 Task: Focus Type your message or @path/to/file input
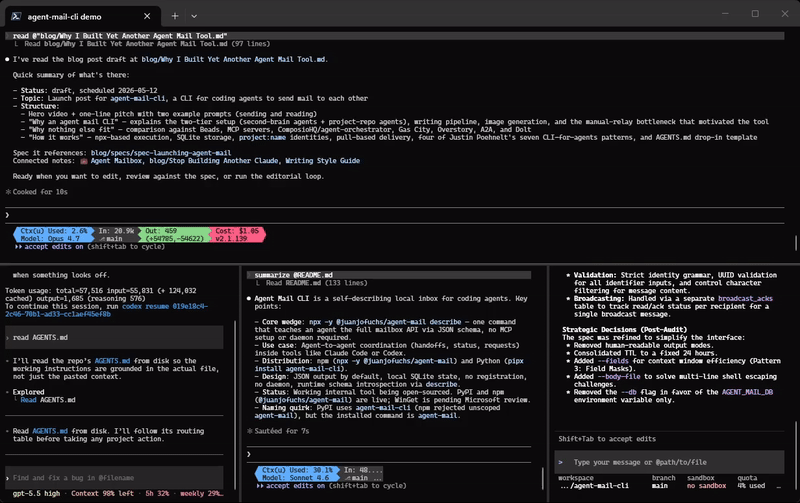pos(669,462)
